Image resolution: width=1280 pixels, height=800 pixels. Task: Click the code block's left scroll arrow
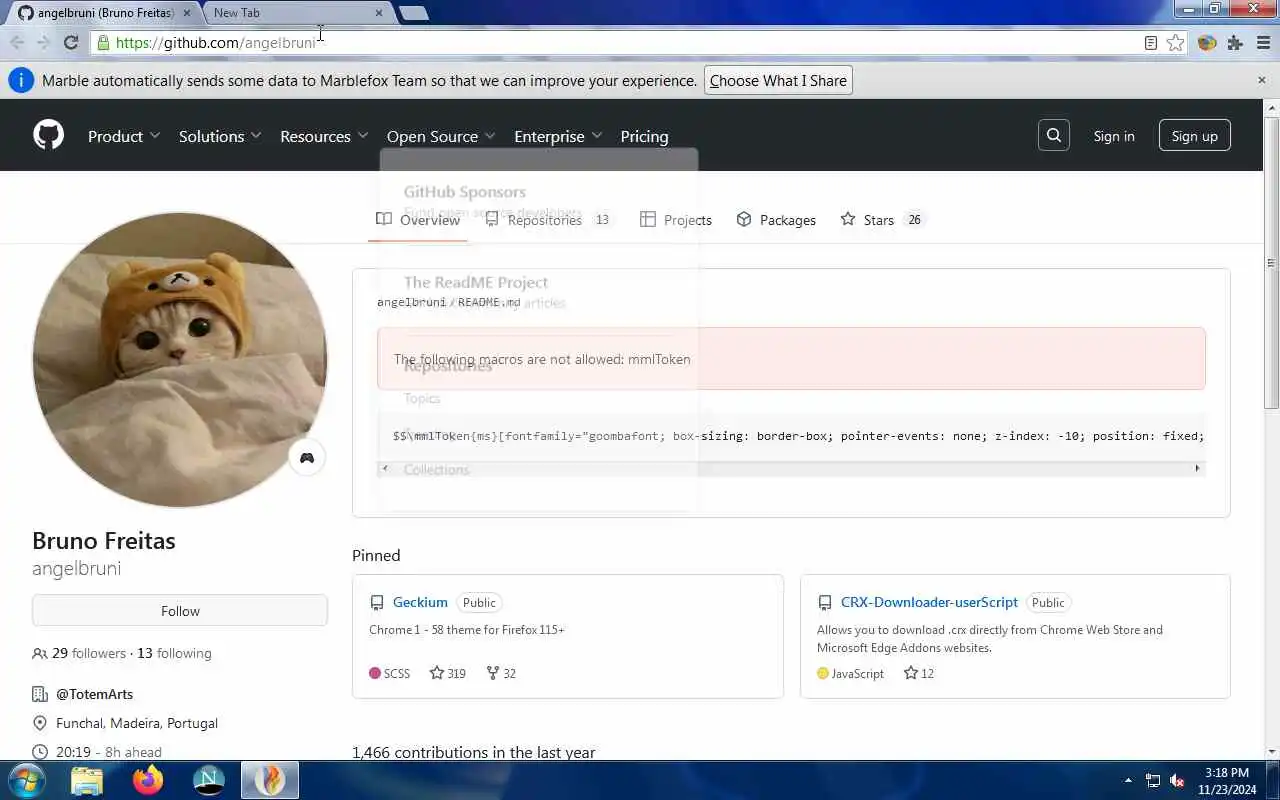tap(385, 468)
